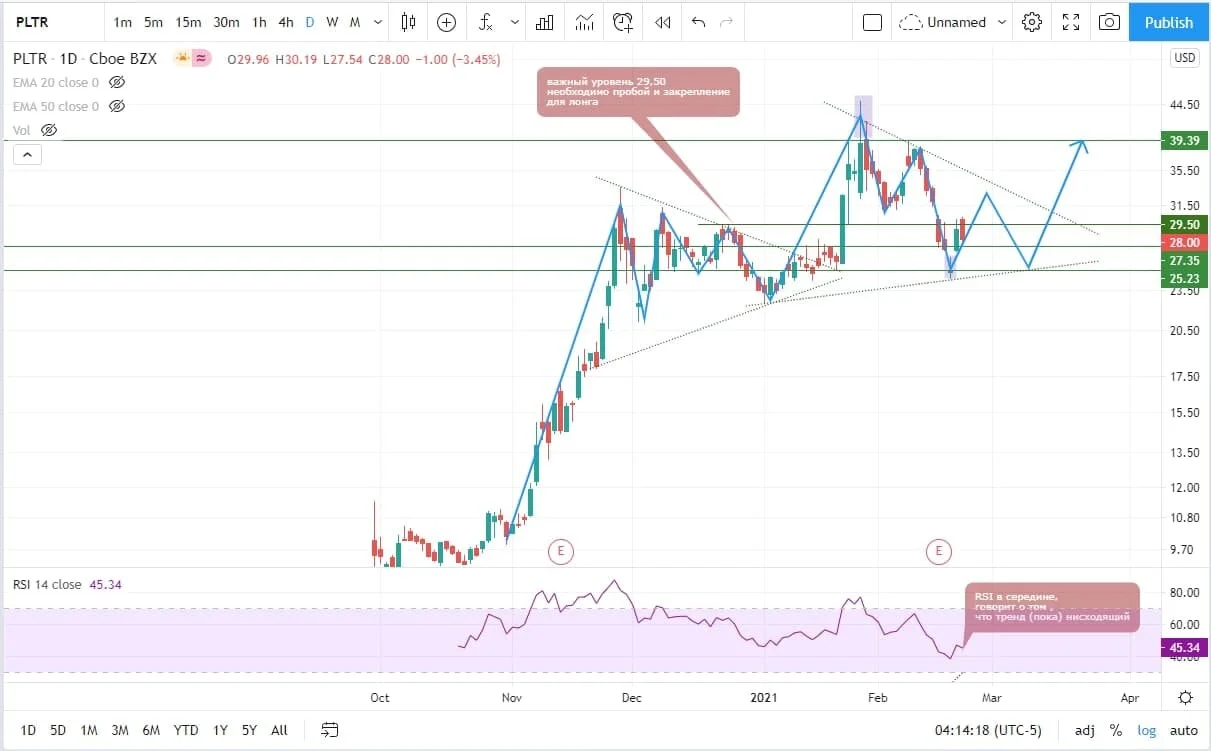Click the 25.23 price level label
Viewport: 1211px width, 751px height.
point(1184,278)
